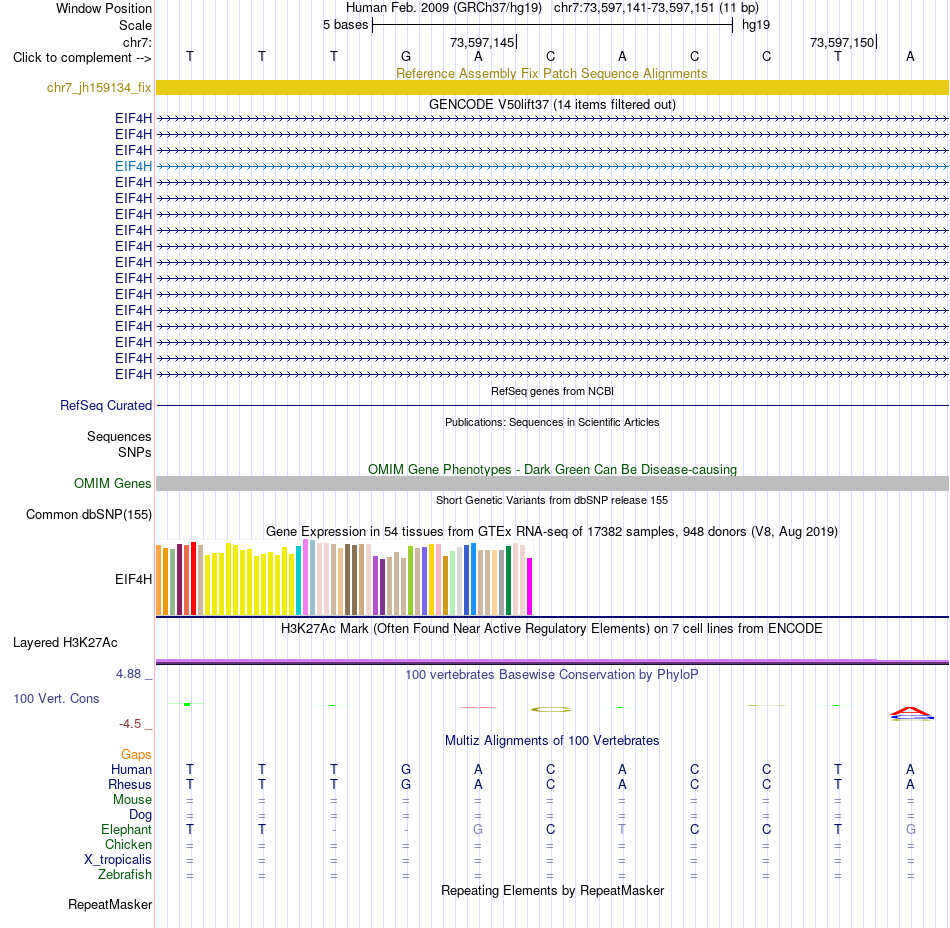Open the OMIM Gene Phenotypes track title
Screen dimensions: 950x928
(552, 469)
